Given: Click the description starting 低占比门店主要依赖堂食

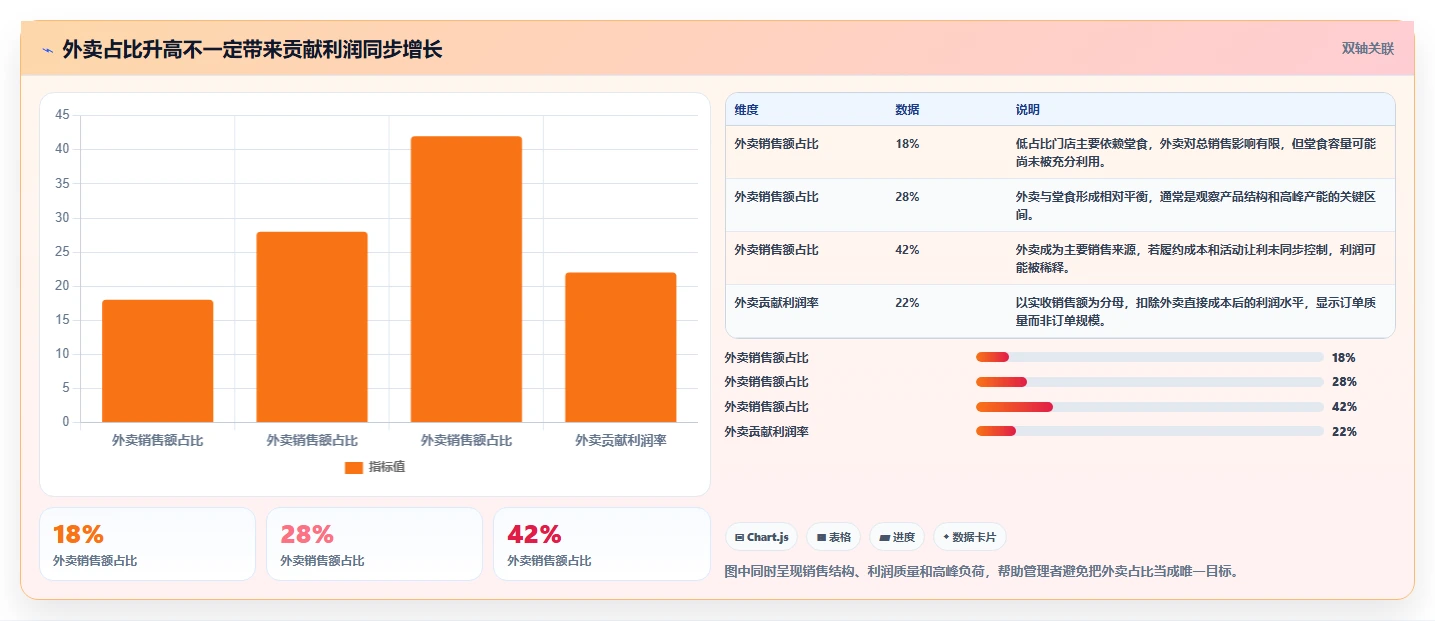Looking at the screenshot, I should tap(1195, 152).
